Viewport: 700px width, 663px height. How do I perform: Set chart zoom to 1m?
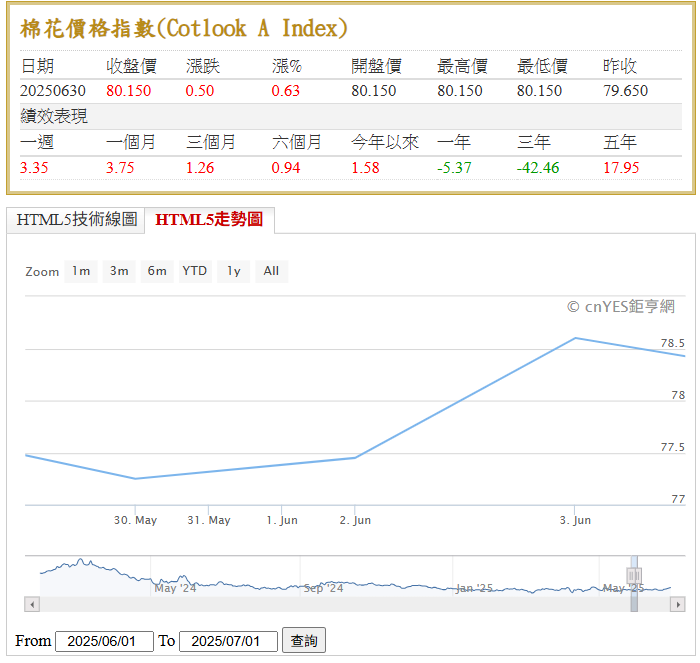click(81, 271)
